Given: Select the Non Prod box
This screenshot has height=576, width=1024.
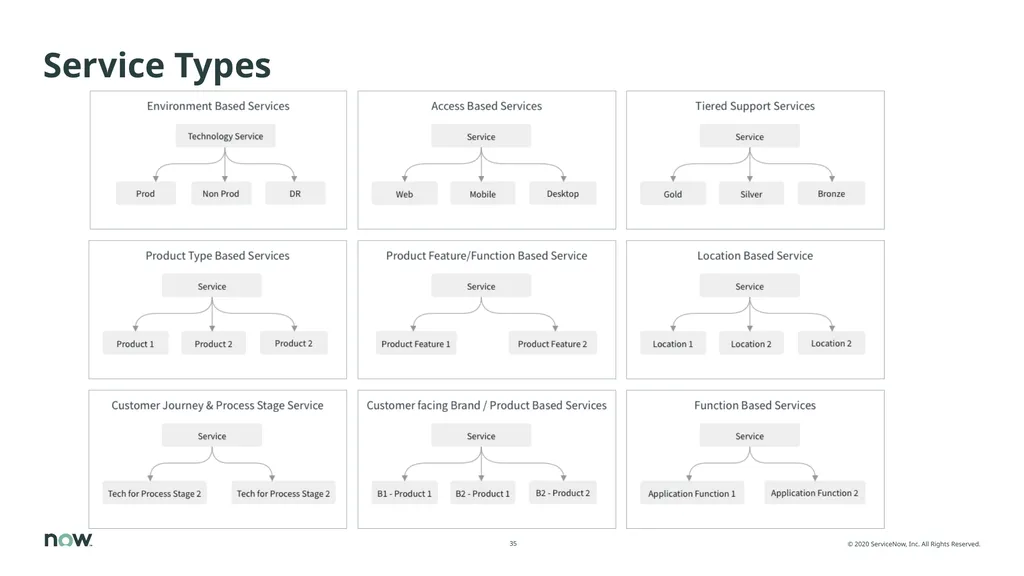Looking at the screenshot, I should coord(221,193).
